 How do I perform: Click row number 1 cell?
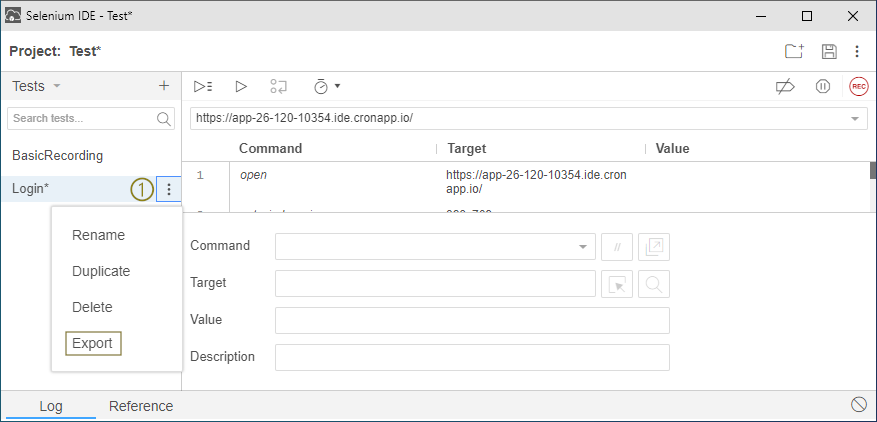(x=200, y=176)
